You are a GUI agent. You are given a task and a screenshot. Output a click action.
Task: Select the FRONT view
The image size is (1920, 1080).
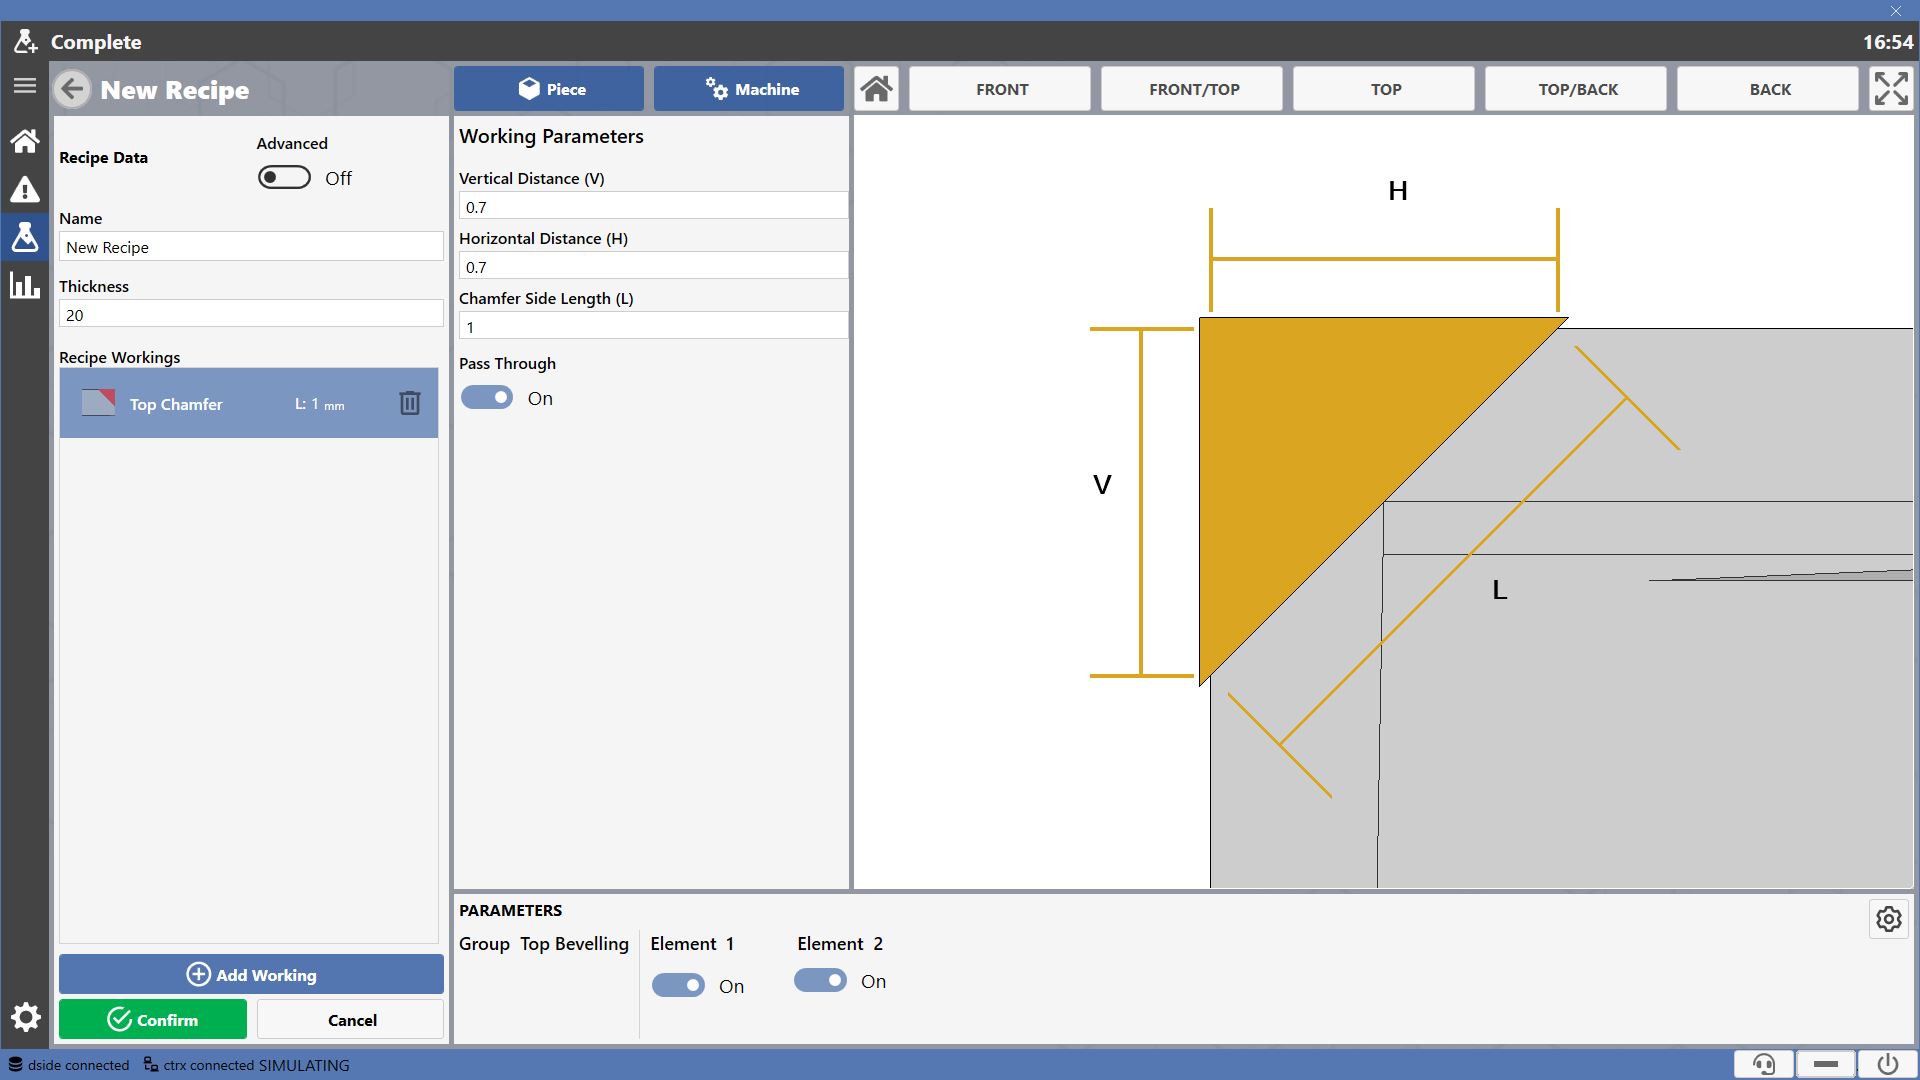1000,89
